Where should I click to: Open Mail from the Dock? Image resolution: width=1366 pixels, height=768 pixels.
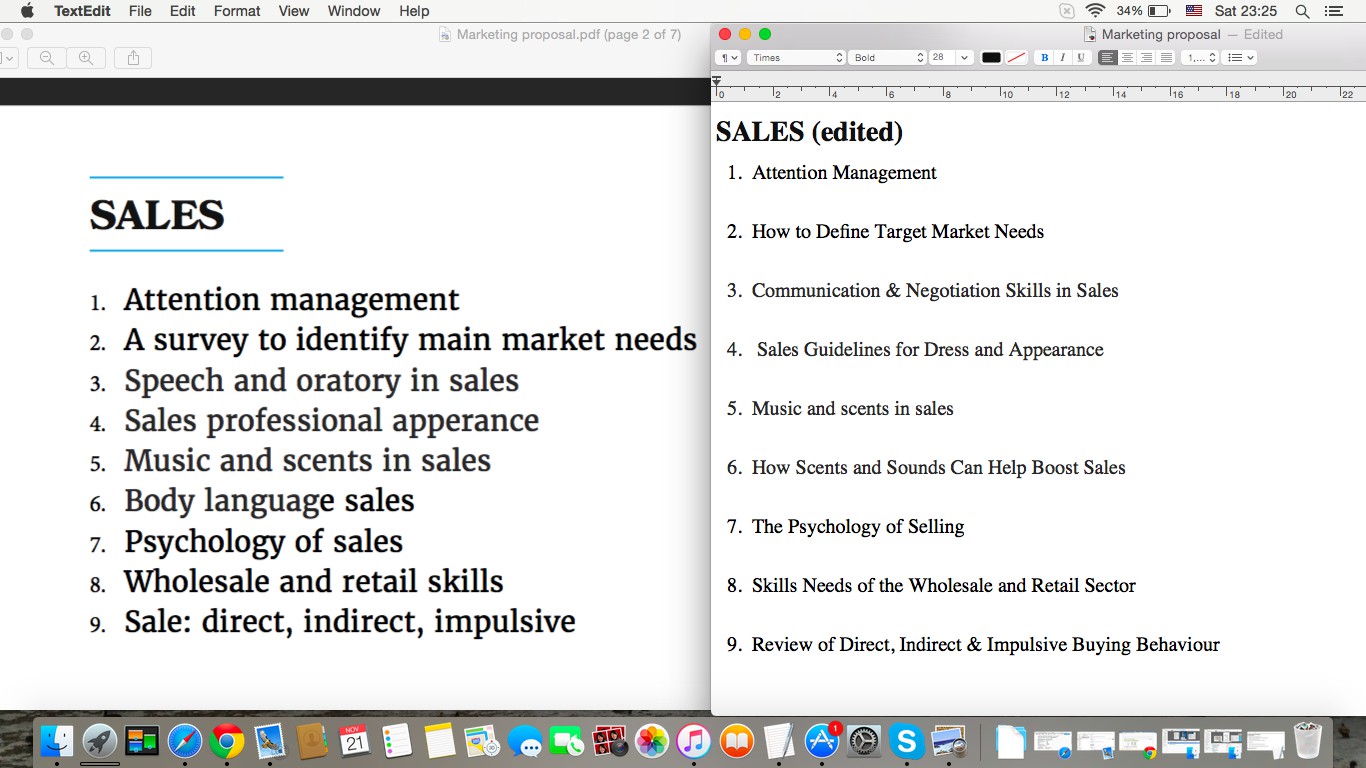point(270,741)
